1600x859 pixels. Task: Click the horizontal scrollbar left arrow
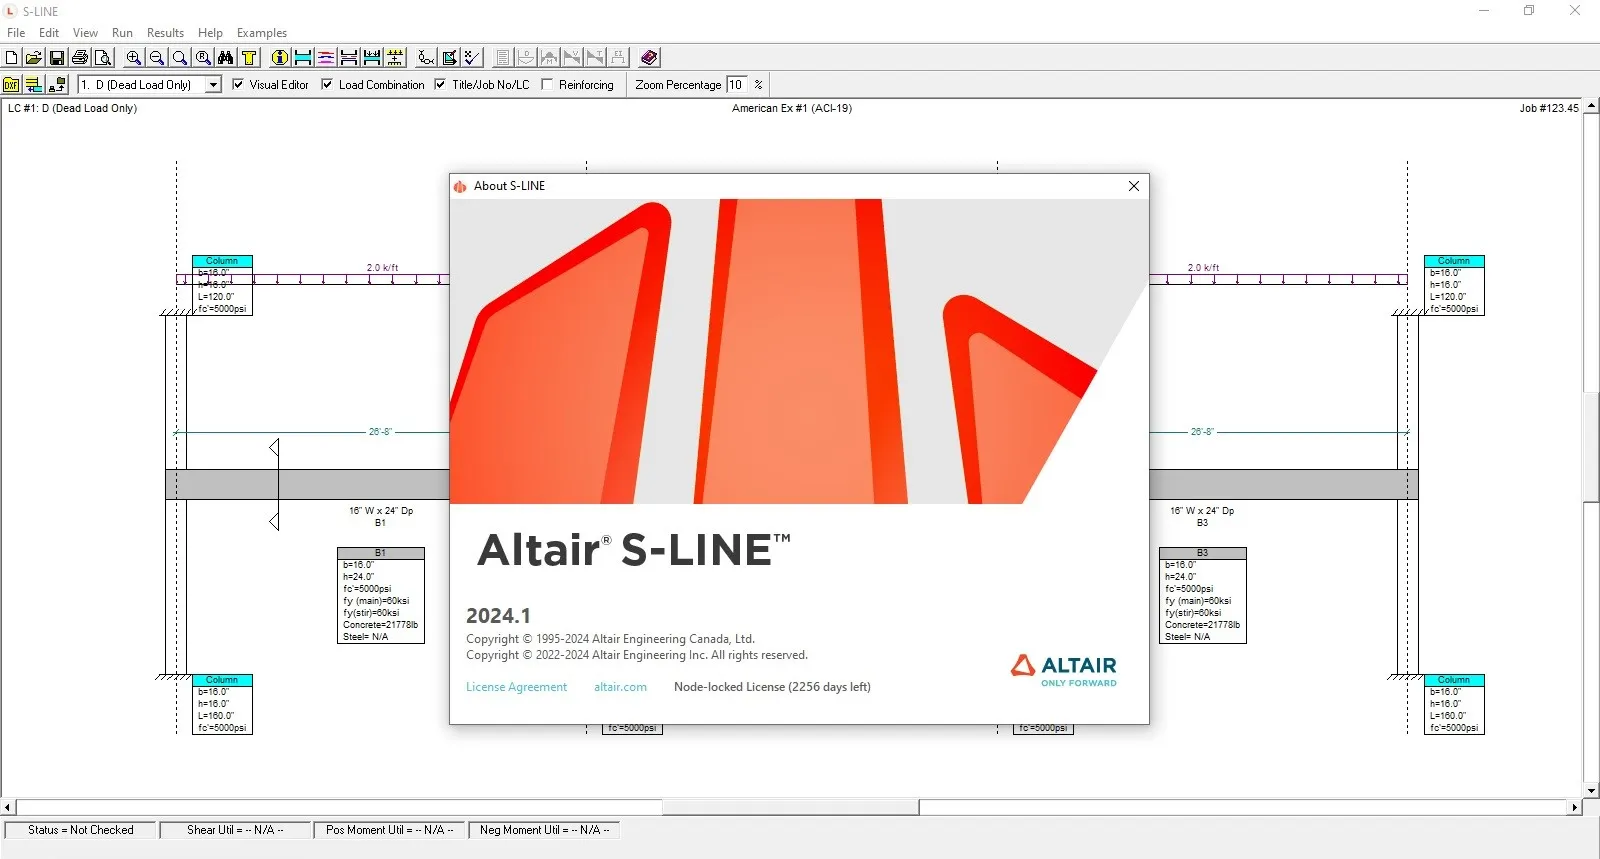[x=8, y=807]
